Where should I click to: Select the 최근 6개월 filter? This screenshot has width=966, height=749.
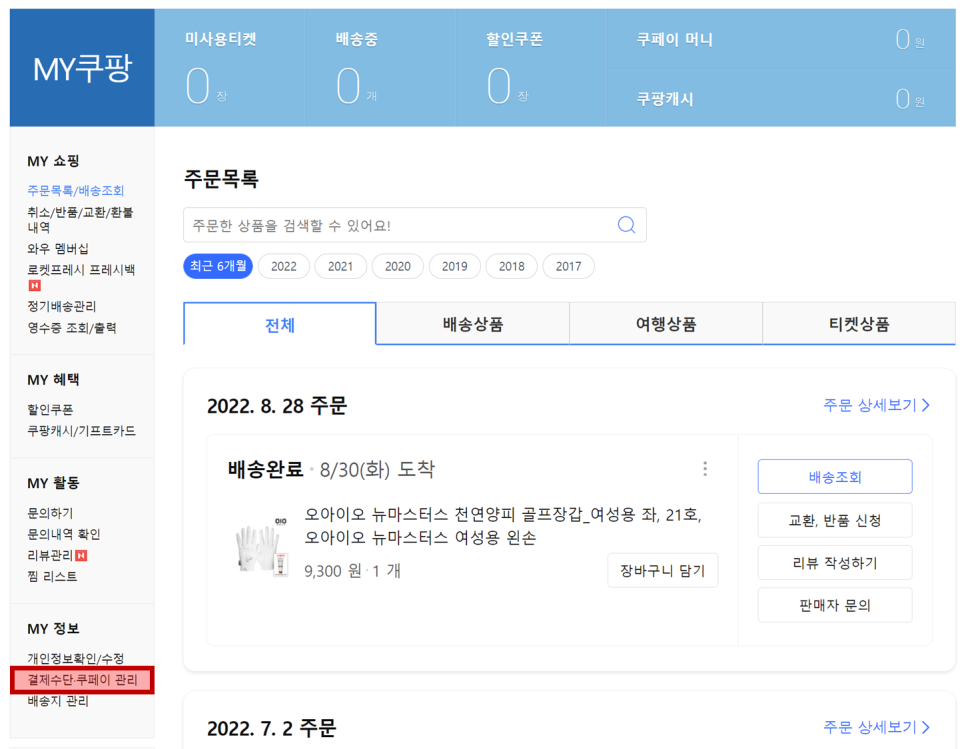click(218, 266)
